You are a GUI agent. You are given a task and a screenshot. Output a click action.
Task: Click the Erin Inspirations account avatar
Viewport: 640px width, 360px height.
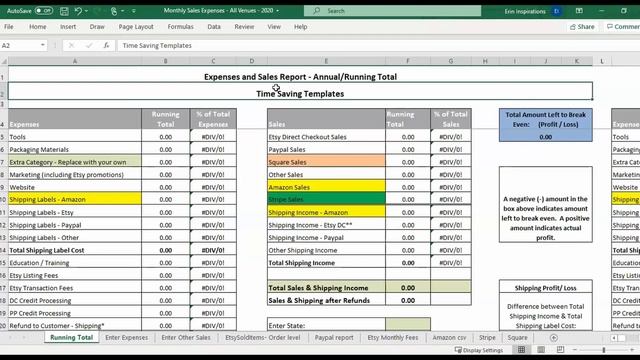coord(556,11)
